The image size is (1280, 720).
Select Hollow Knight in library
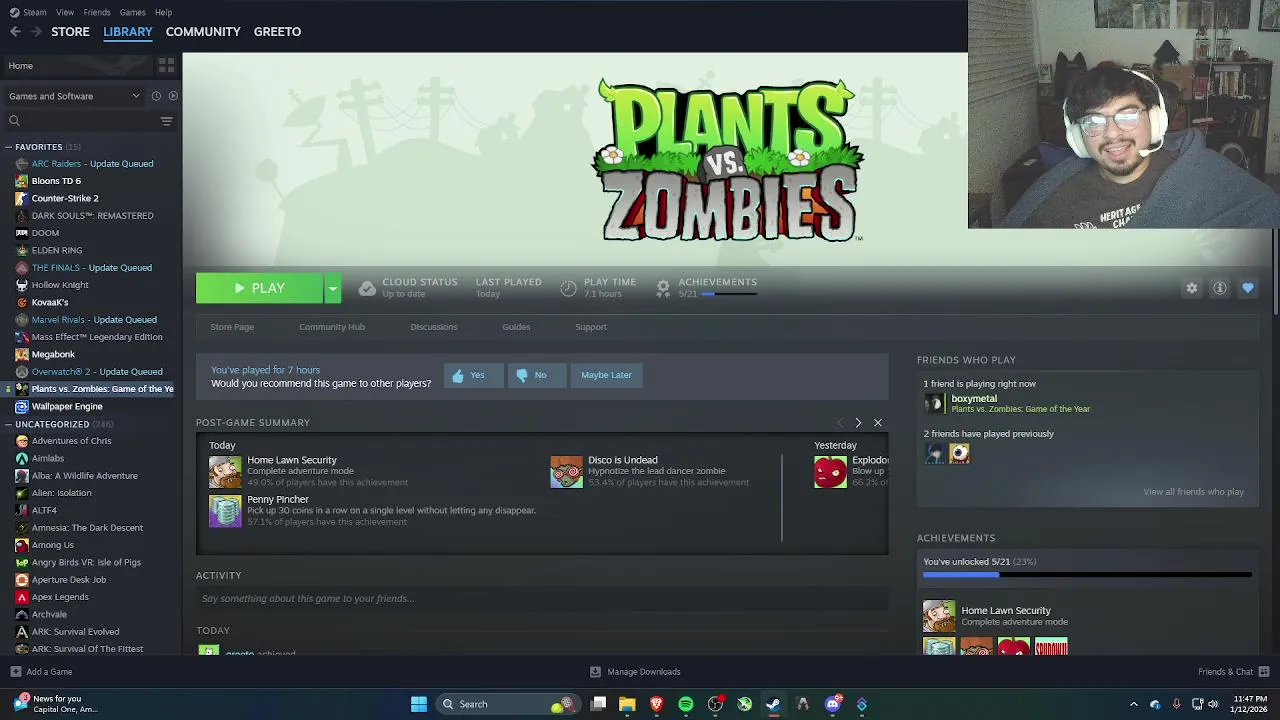pos(60,285)
